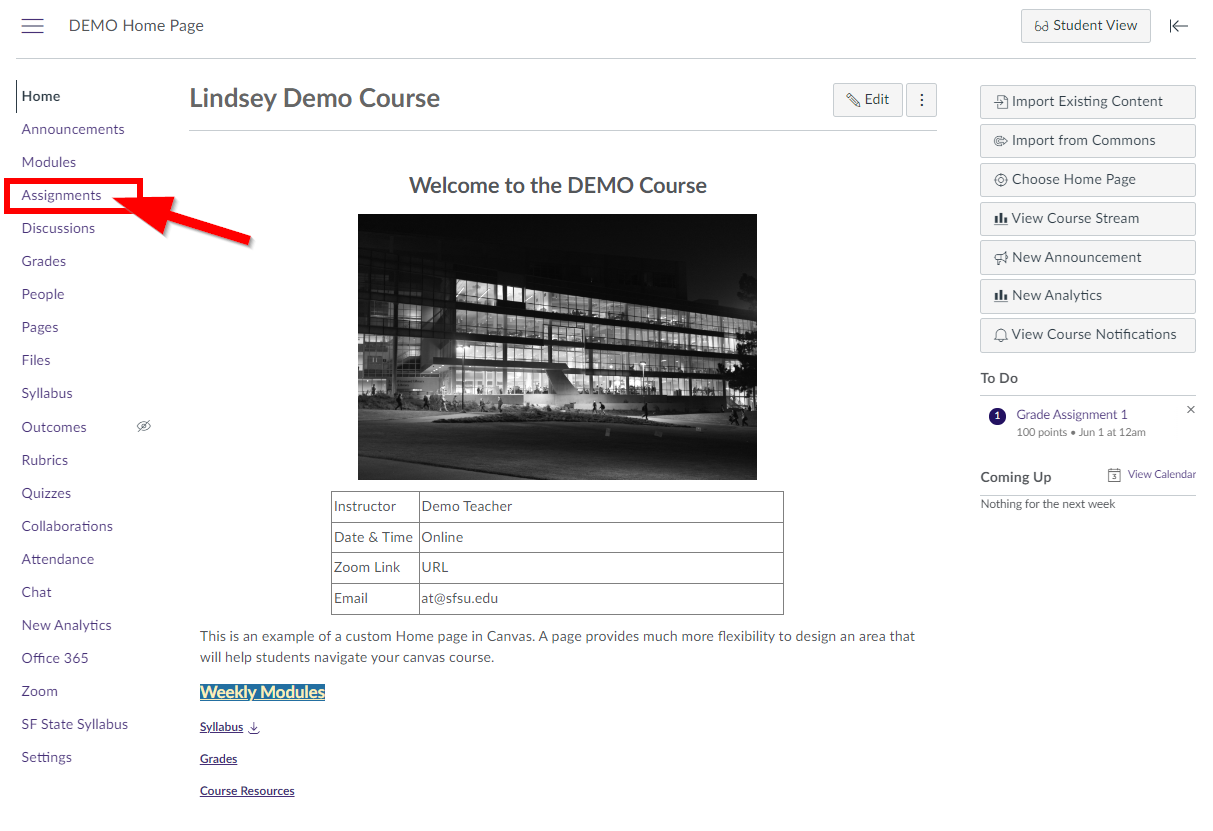Open New Analytics from right sidebar
Image resolution: width=1213 pixels, height=831 pixels.
(1088, 296)
